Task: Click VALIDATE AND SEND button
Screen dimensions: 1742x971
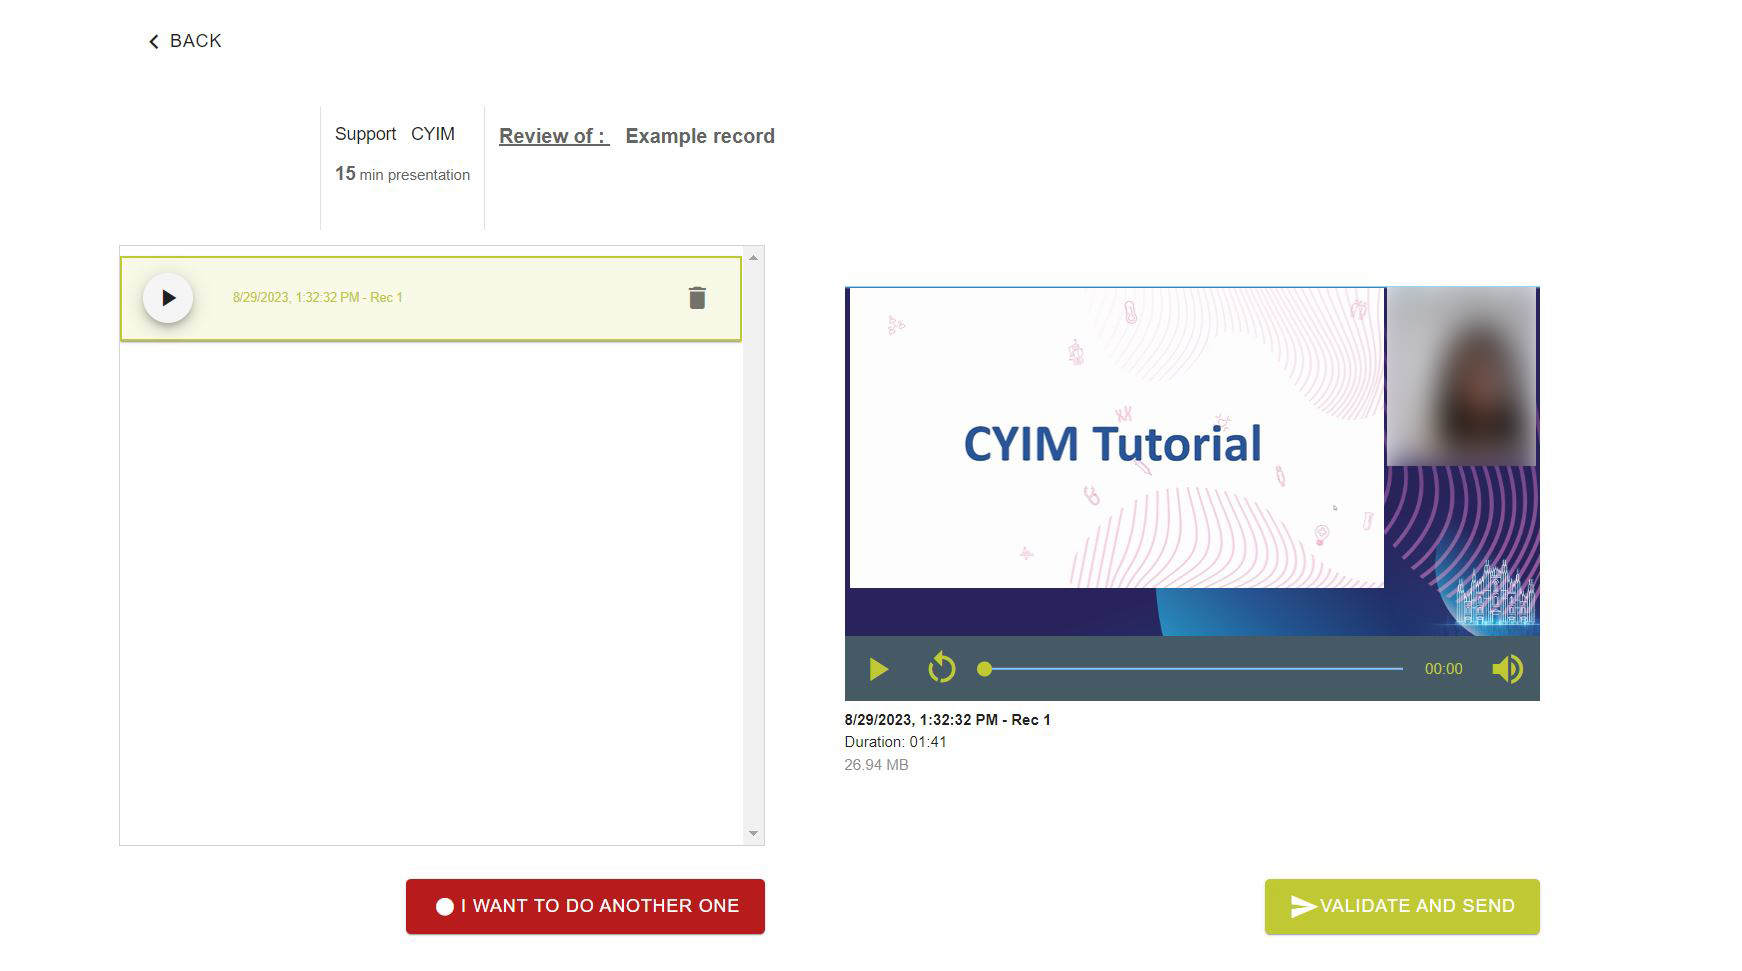Action: 1402,906
